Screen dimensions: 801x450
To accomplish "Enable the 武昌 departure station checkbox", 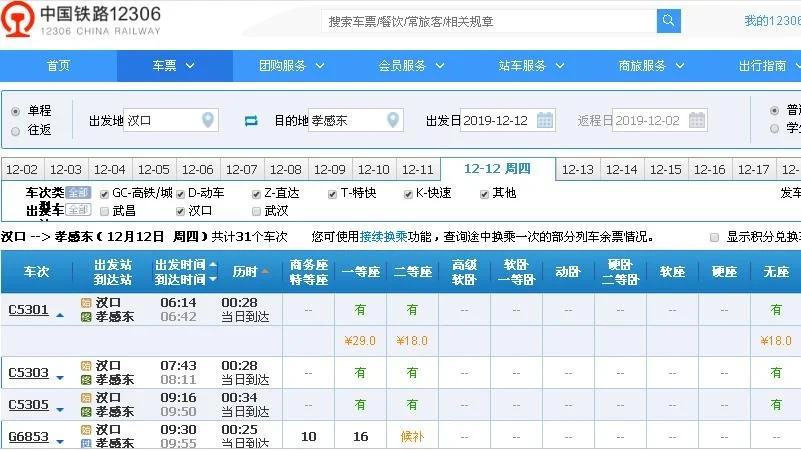I will (104, 211).
